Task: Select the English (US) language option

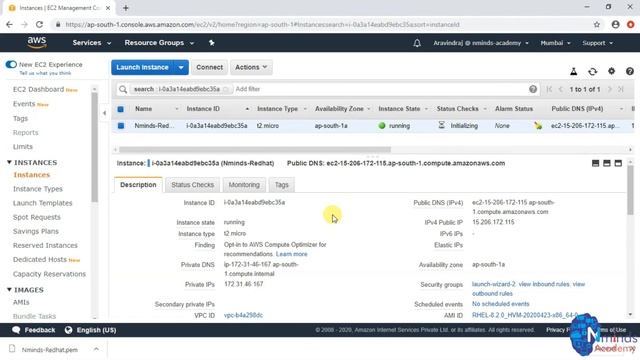Action: [96, 330]
